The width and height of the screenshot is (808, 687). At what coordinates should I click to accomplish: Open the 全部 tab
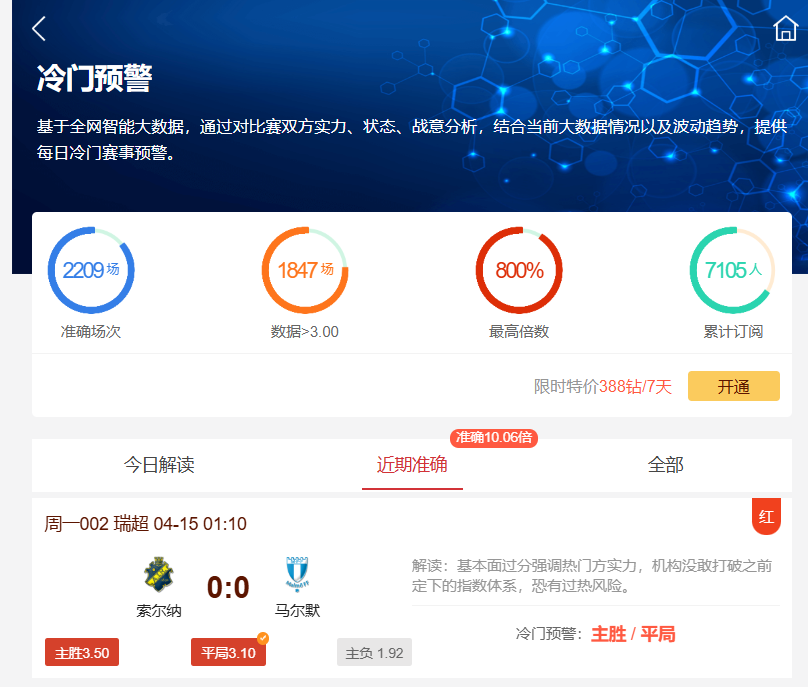click(x=665, y=465)
